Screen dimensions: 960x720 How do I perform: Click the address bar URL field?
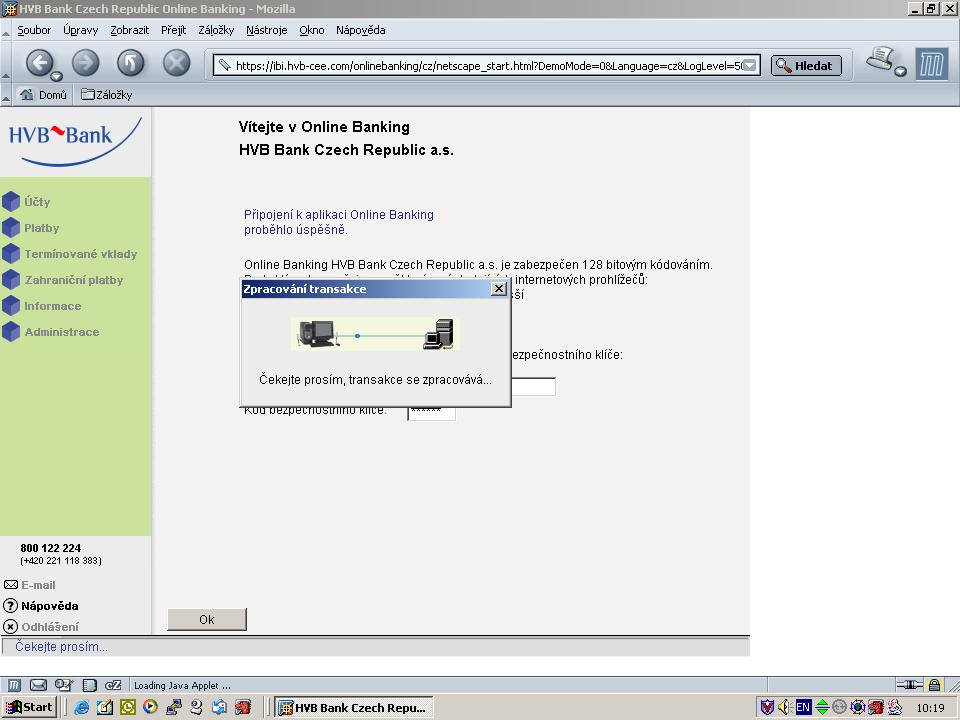click(x=487, y=66)
